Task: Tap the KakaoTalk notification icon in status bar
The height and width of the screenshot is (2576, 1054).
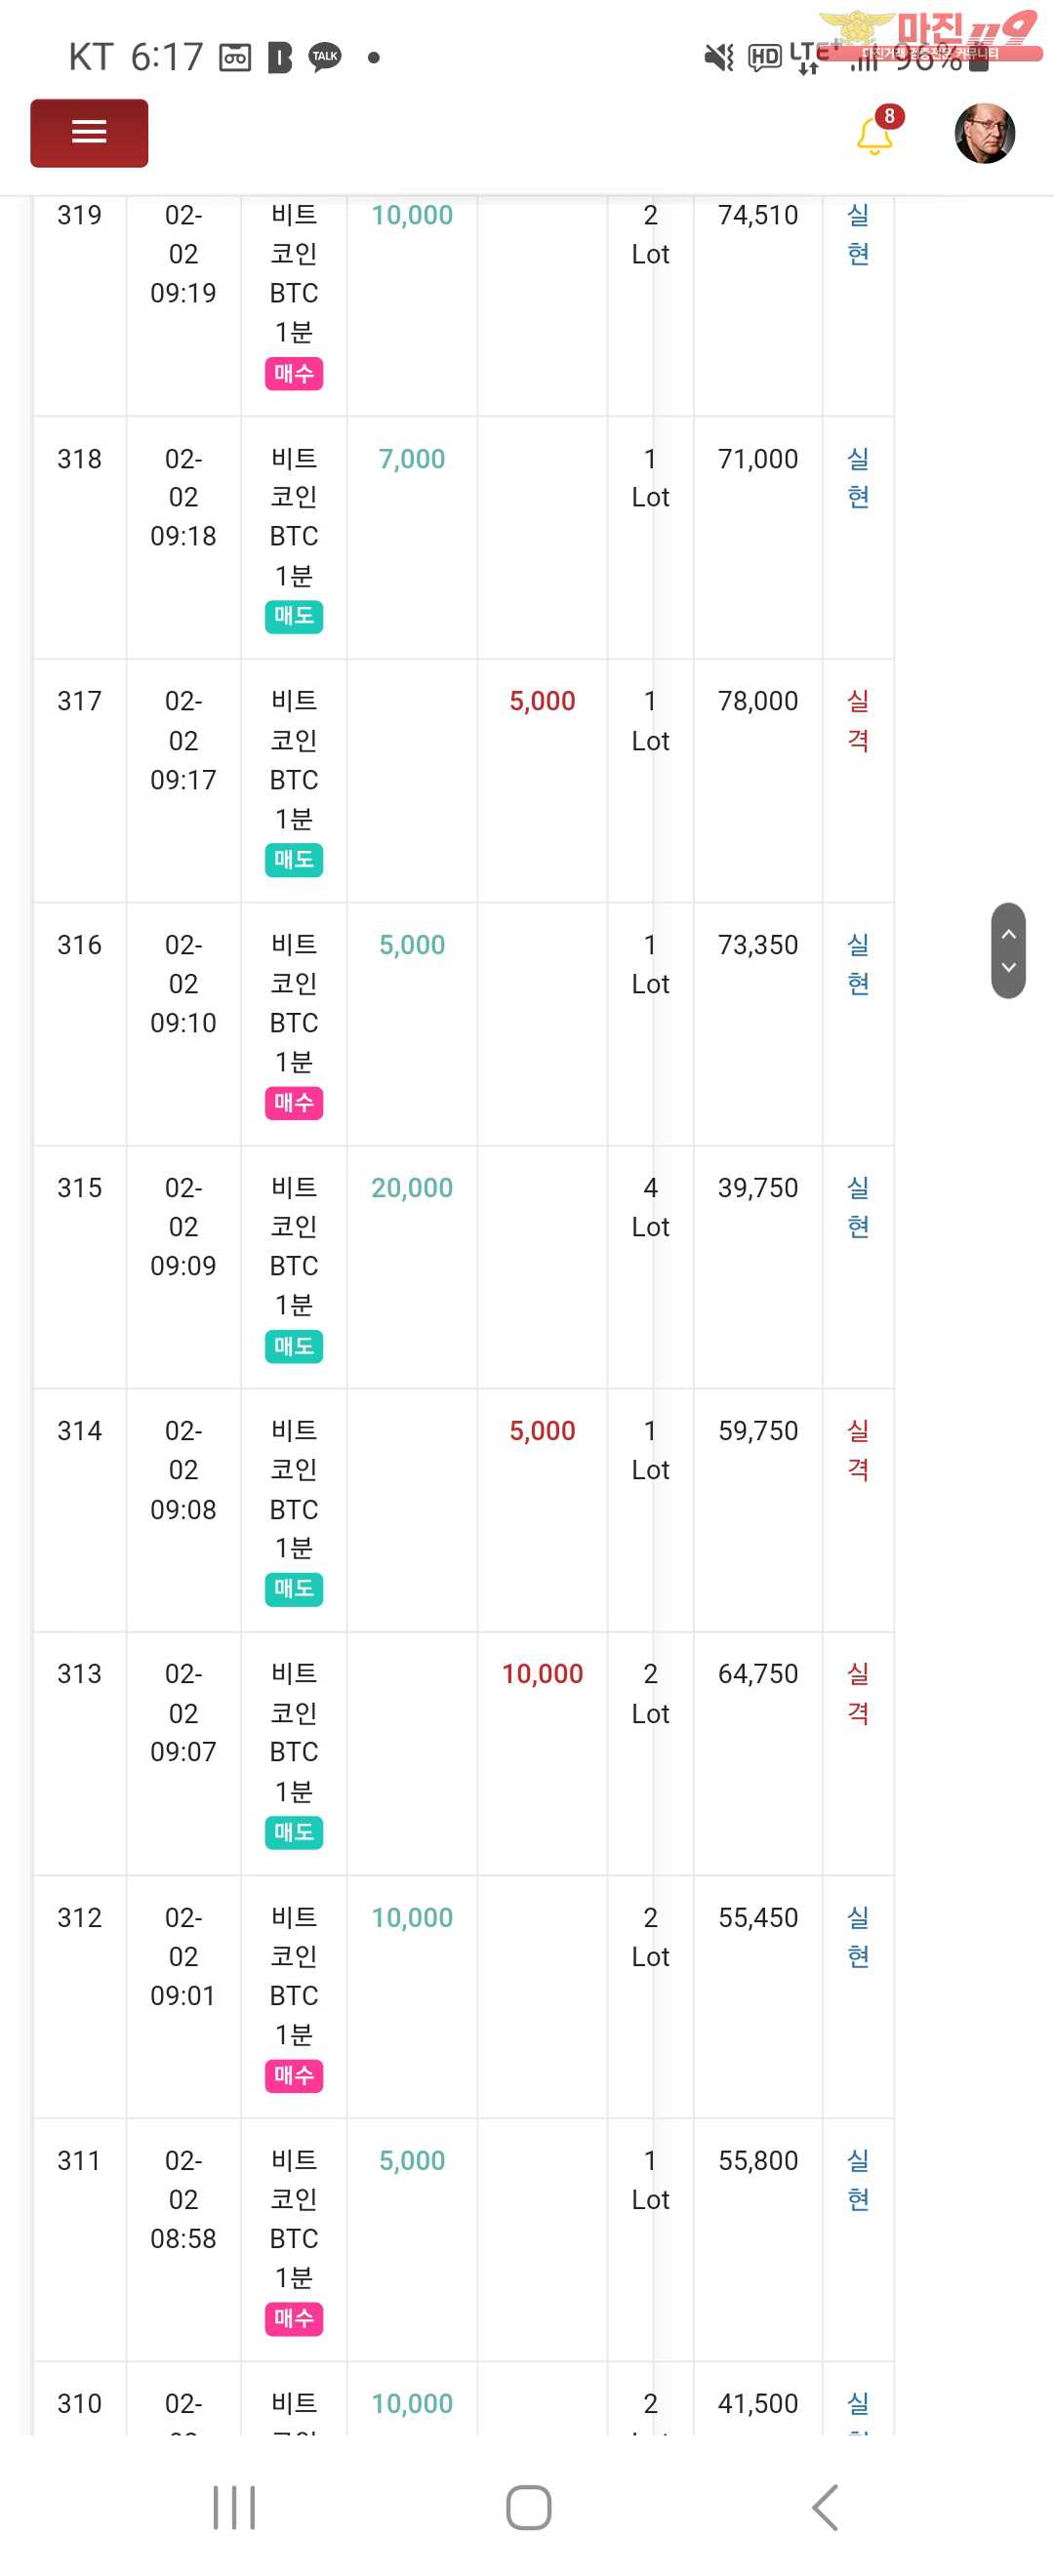Action: [x=325, y=56]
